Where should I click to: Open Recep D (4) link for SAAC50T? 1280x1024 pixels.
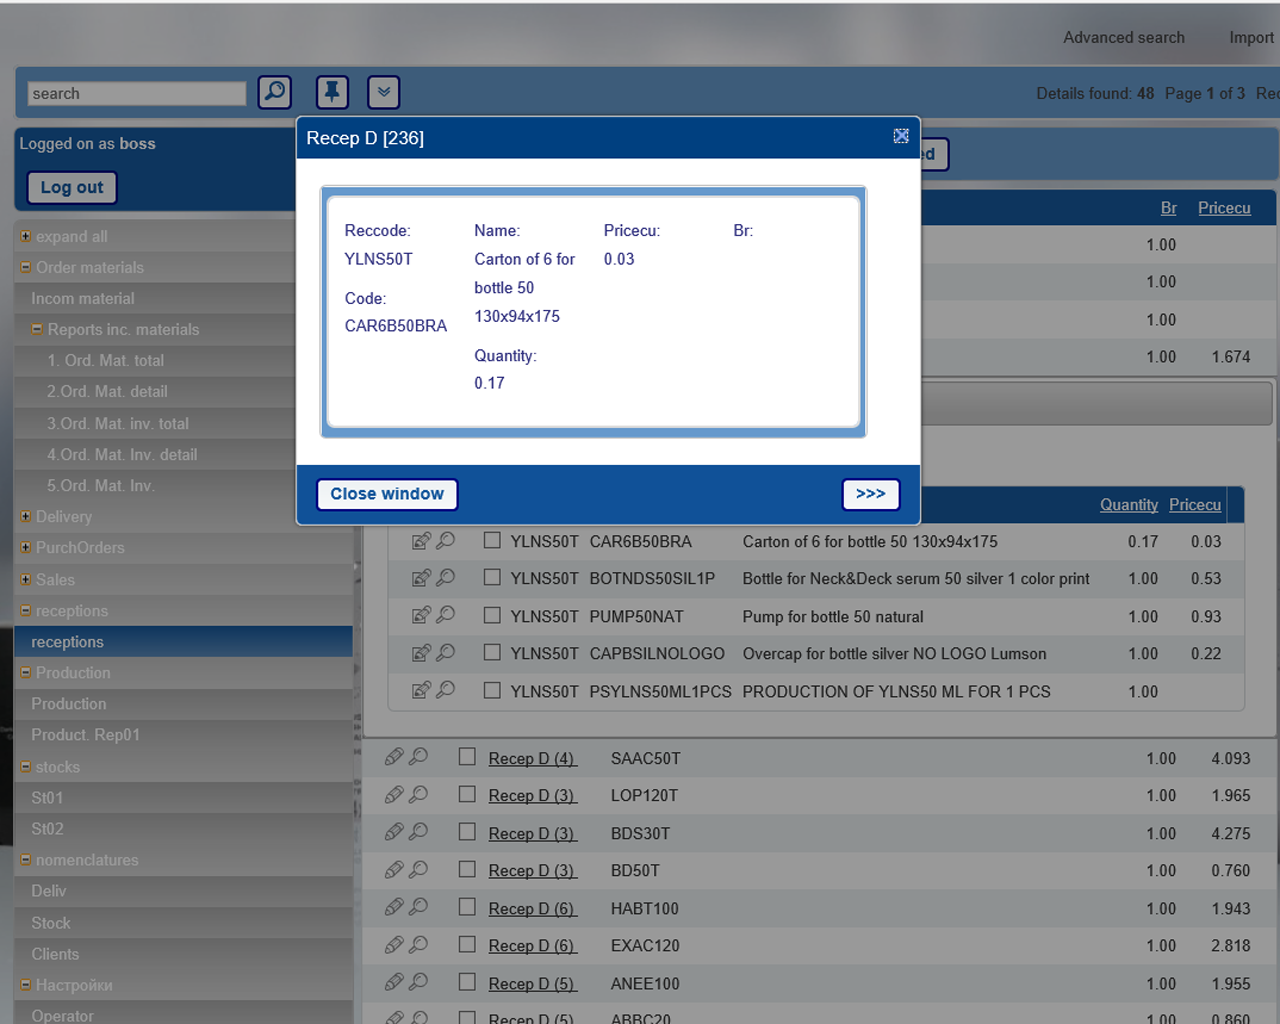532,758
